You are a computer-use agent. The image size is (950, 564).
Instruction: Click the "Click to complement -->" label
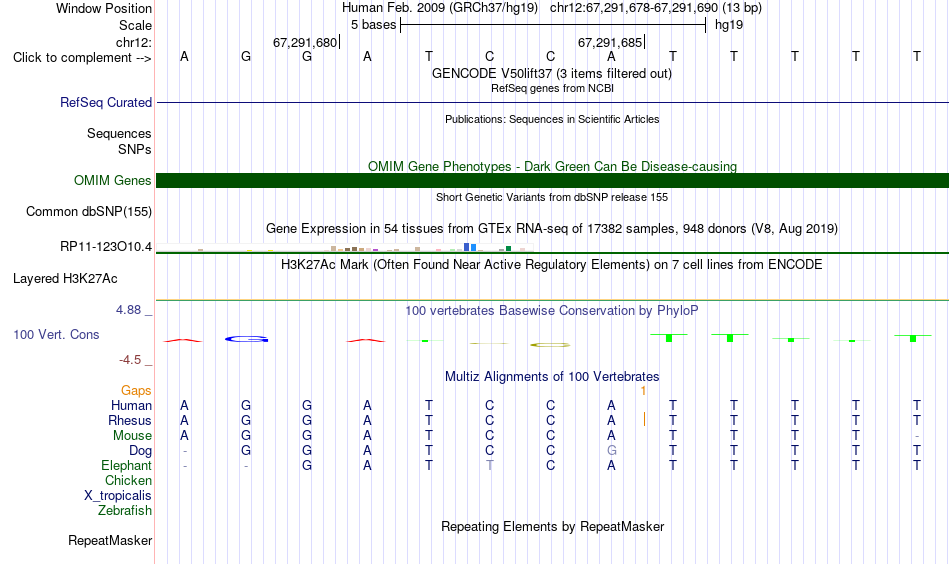tap(82, 58)
